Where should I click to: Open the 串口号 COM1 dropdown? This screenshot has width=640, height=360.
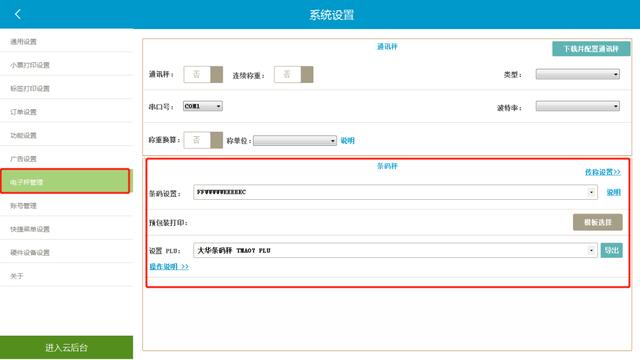pyautogui.click(x=203, y=106)
